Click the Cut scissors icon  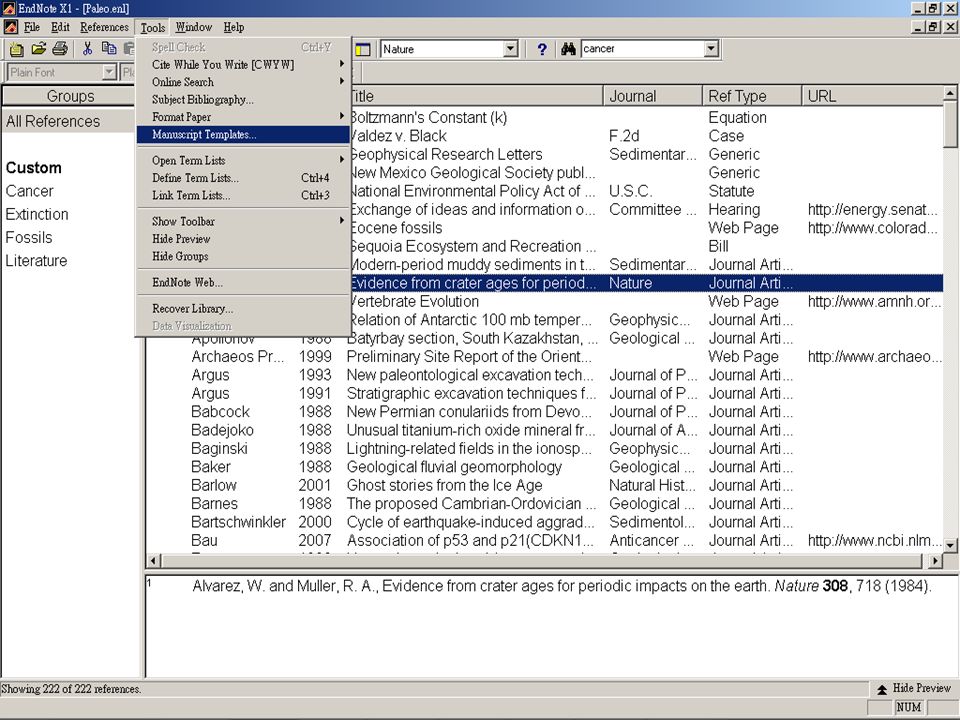(88, 49)
